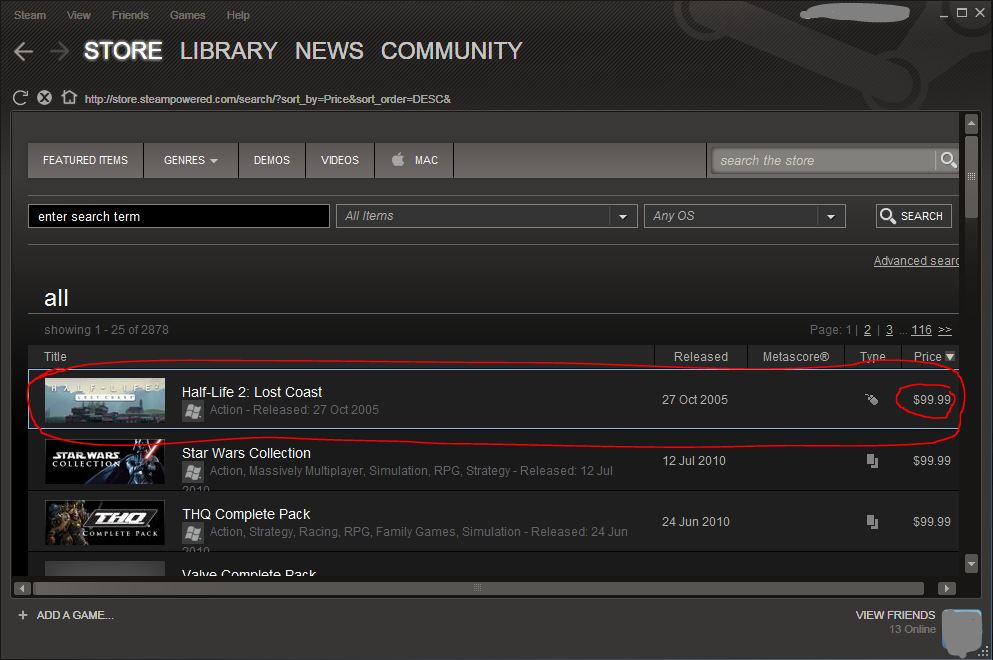Click the package icon on THQ Complete Pack row
Viewport: 993px width, 660px height.
(x=871, y=521)
